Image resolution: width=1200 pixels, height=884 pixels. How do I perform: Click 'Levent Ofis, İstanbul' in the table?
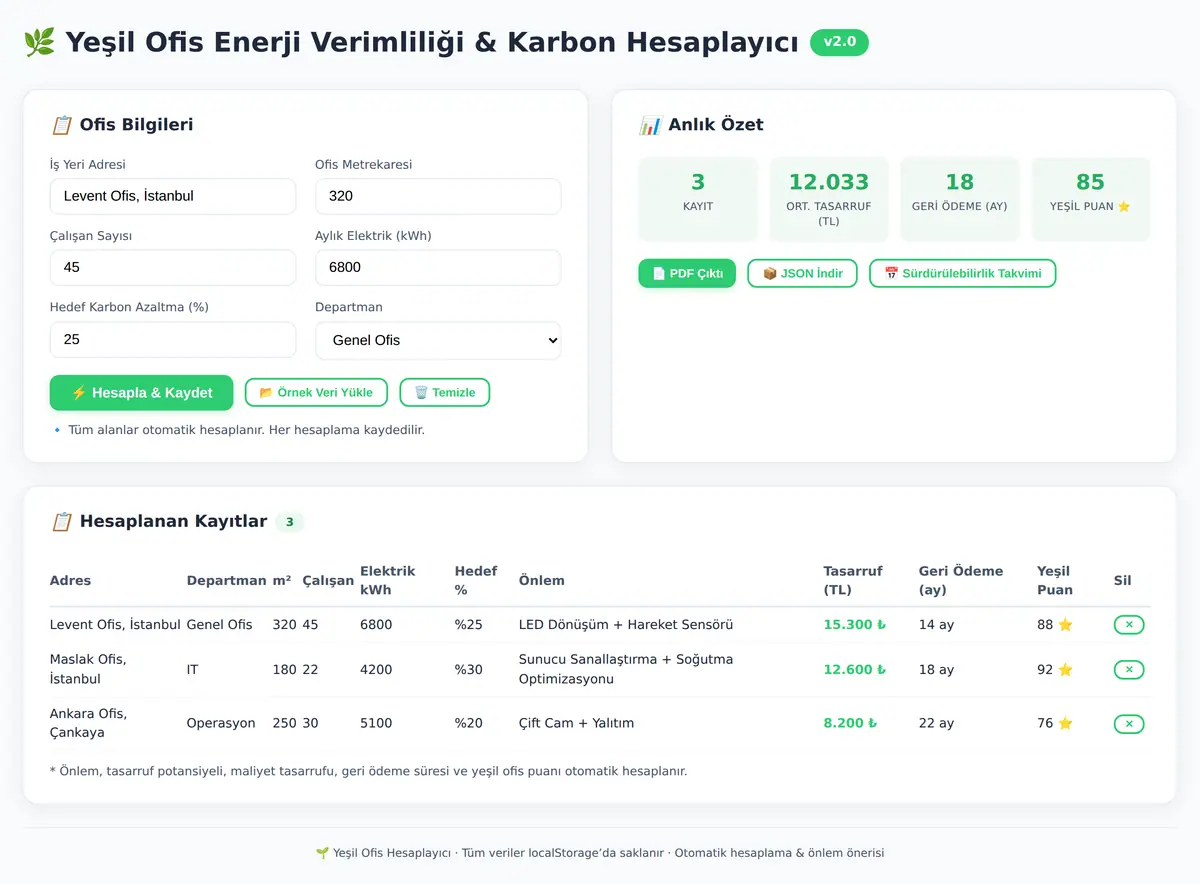[x=115, y=625]
